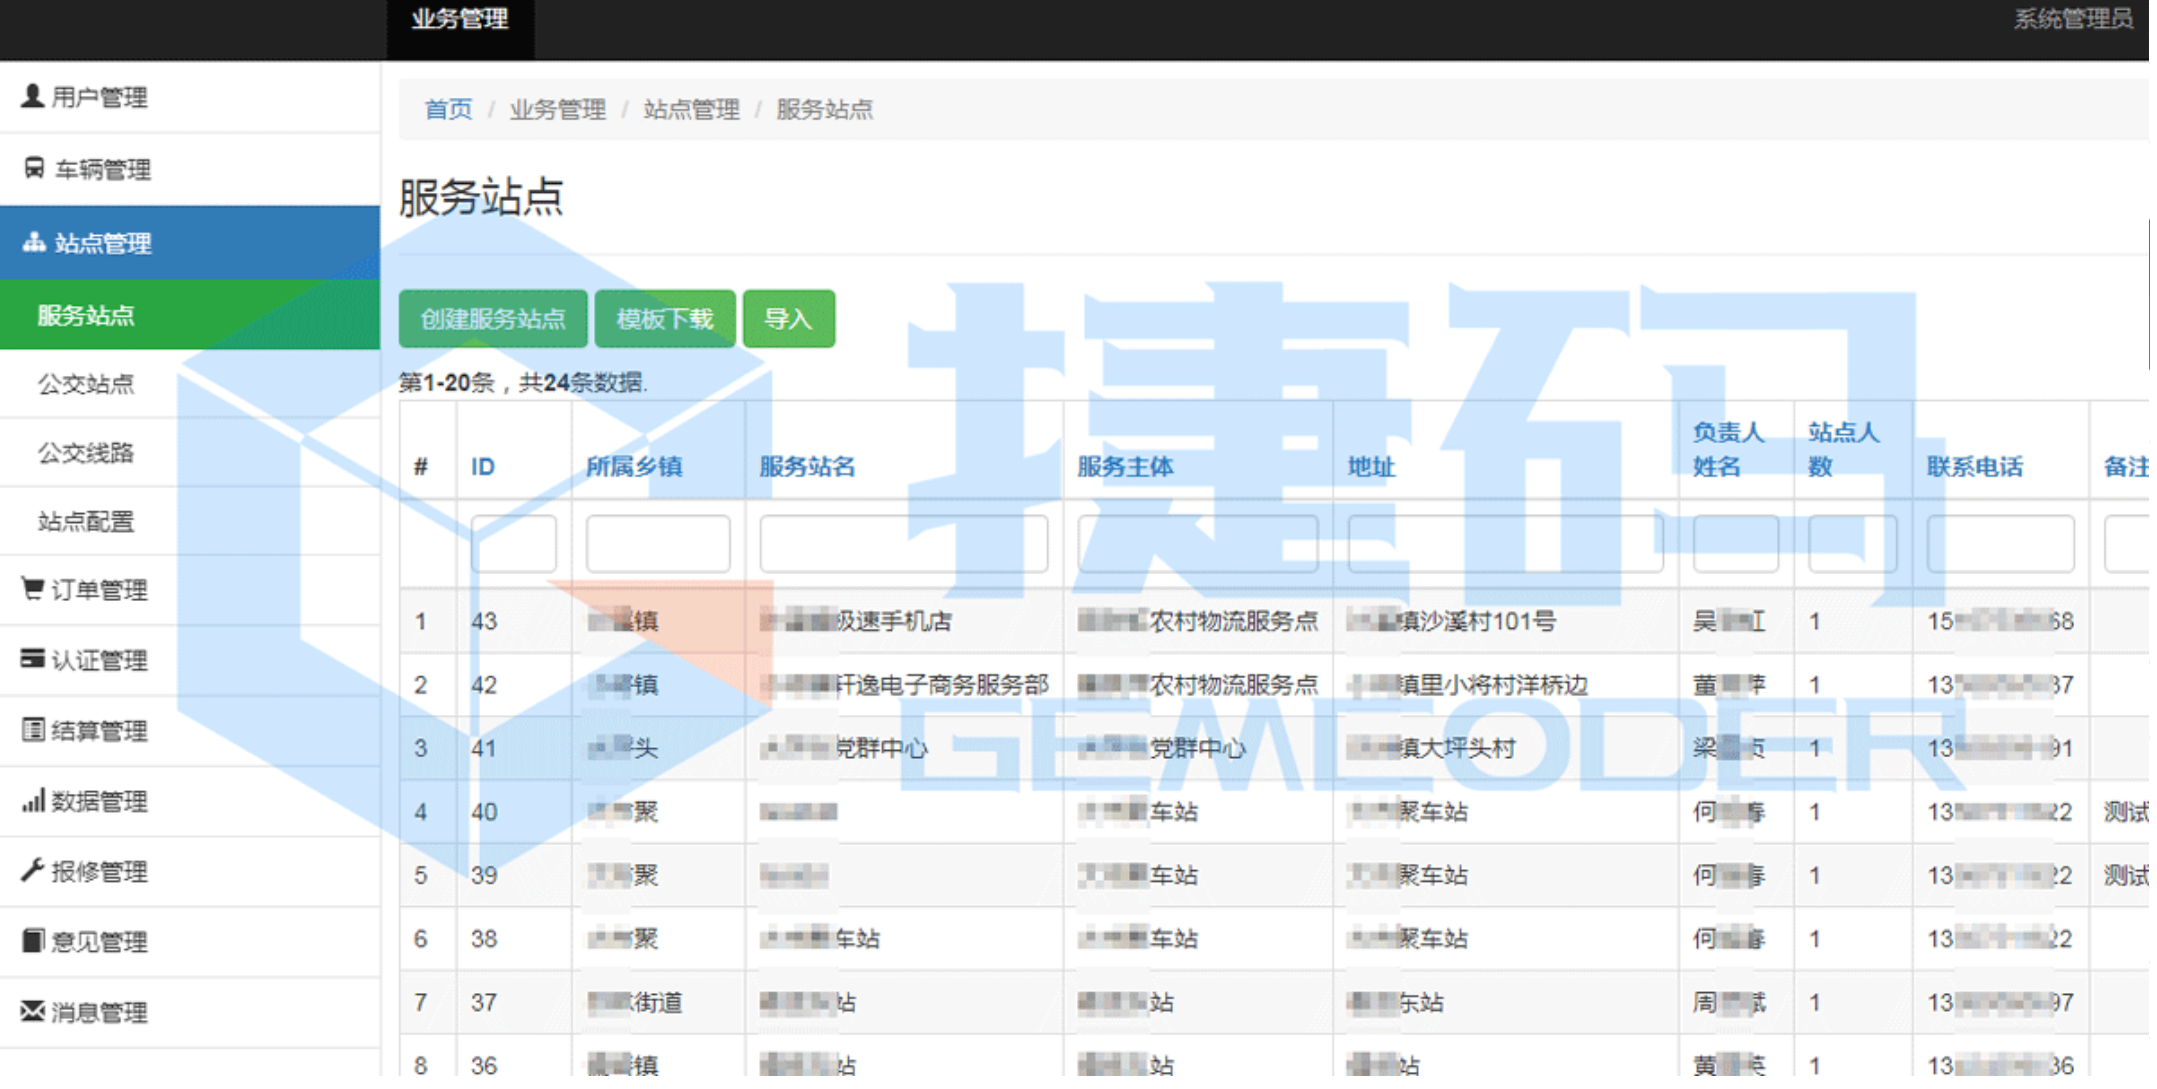Click the sitemap icon beside 站点管理
The width and height of the screenshot is (2157, 1089).
pyautogui.click(x=34, y=242)
